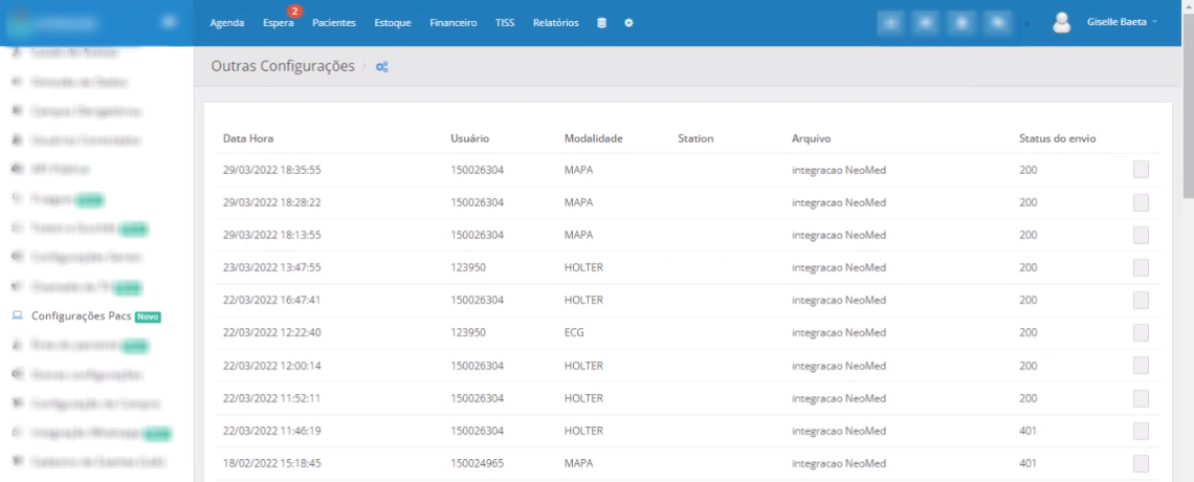
Task: Select the date 29/03/2022 18:28:22
Action: pyautogui.click(x=272, y=203)
